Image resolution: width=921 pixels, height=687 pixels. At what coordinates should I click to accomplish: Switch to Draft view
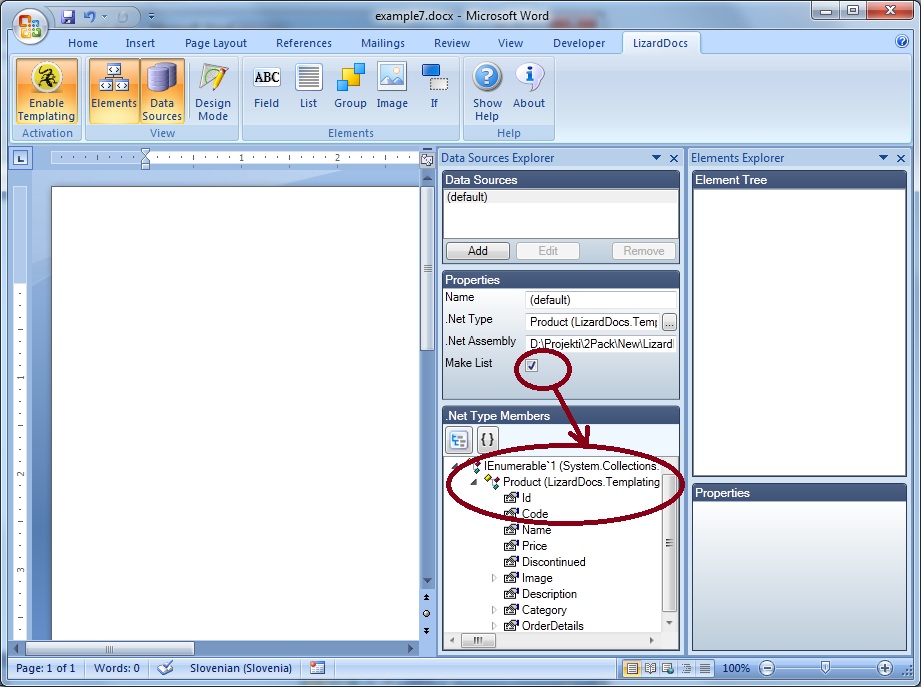click(705, 668)
